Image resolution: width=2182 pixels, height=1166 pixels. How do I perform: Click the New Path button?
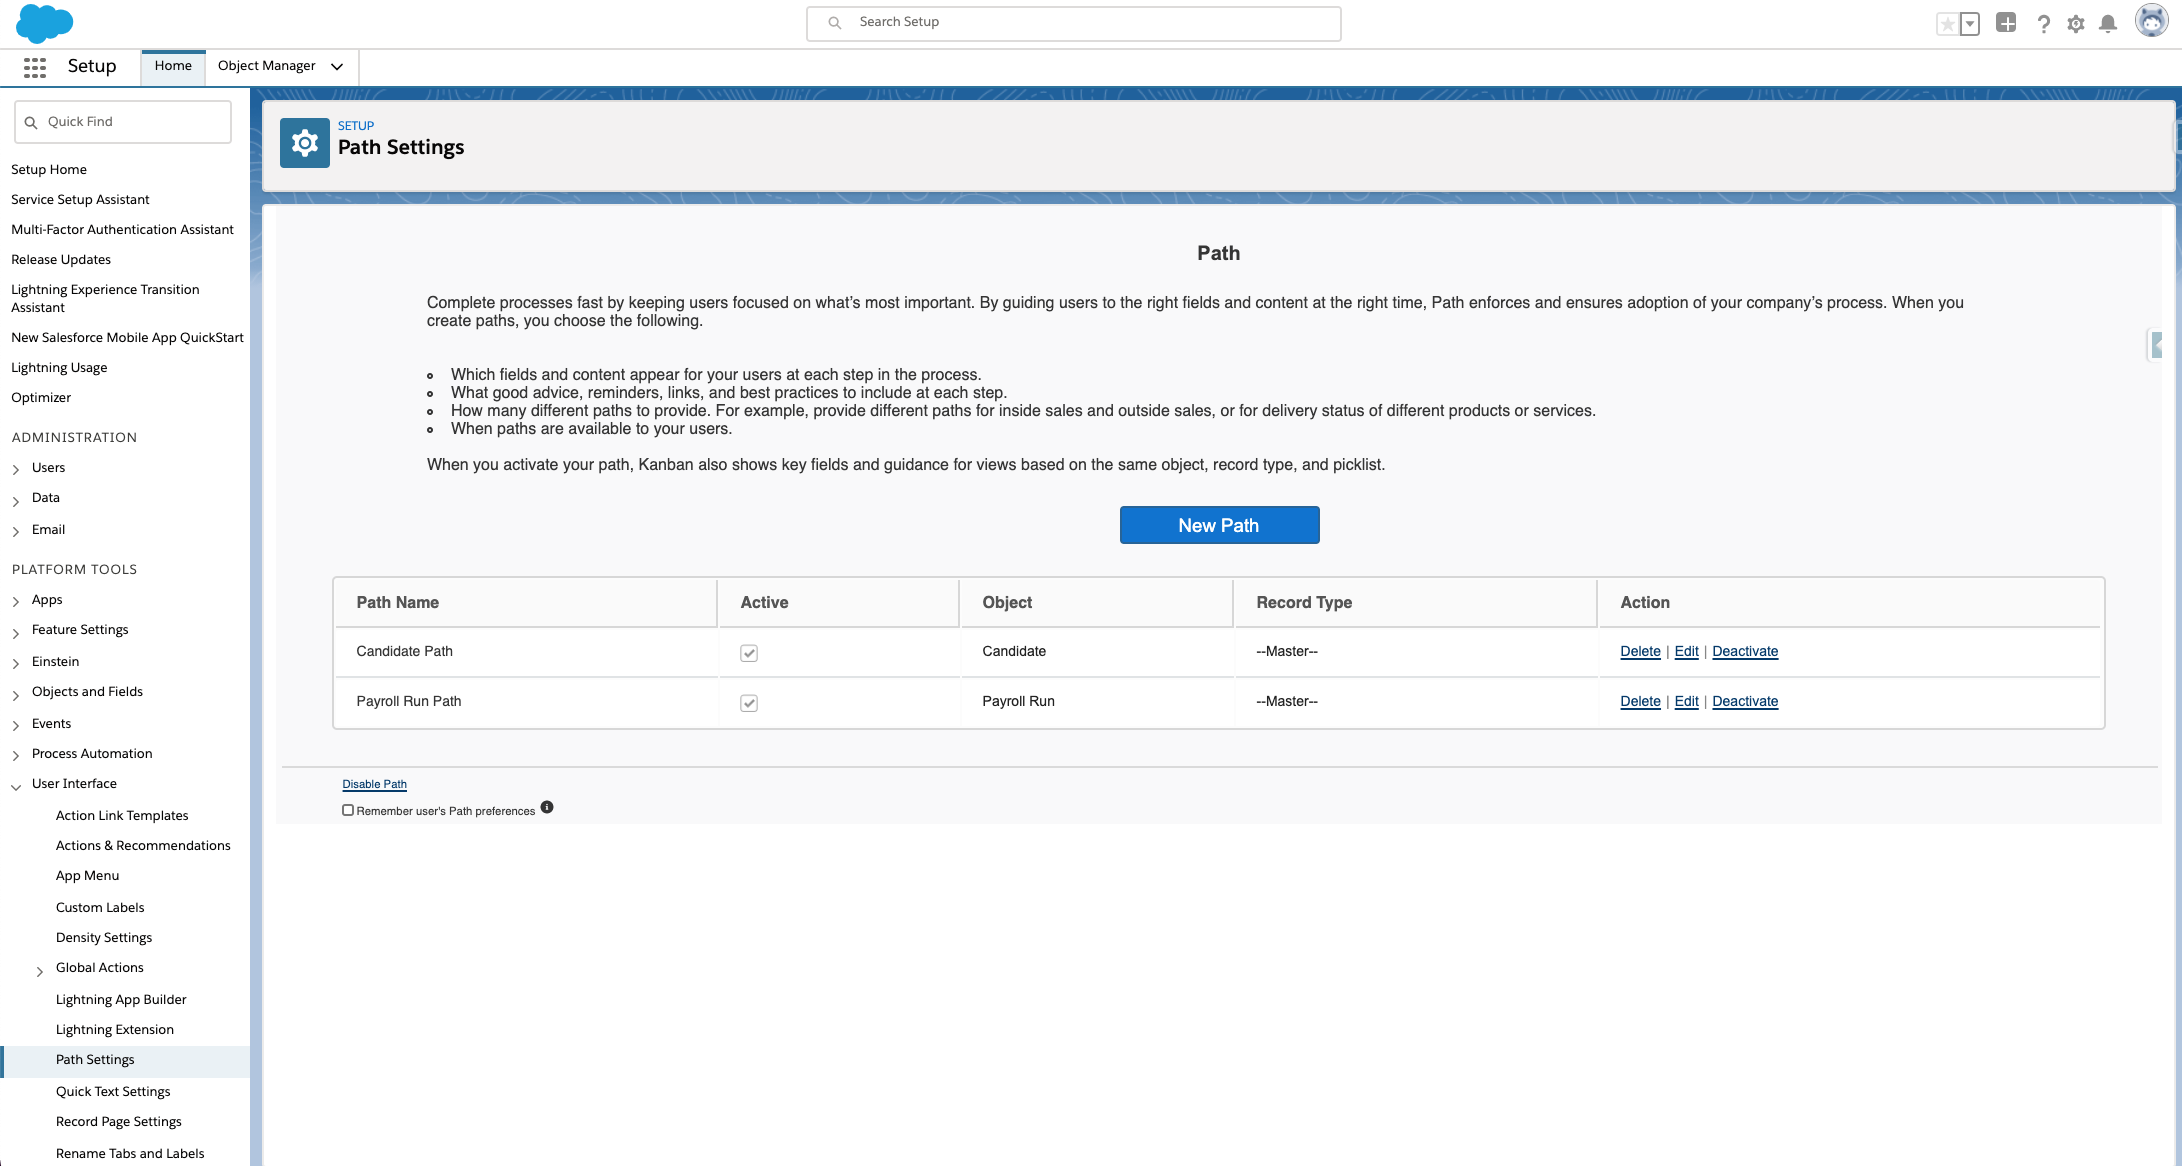pyautogui.click(x=1219, y=525)
